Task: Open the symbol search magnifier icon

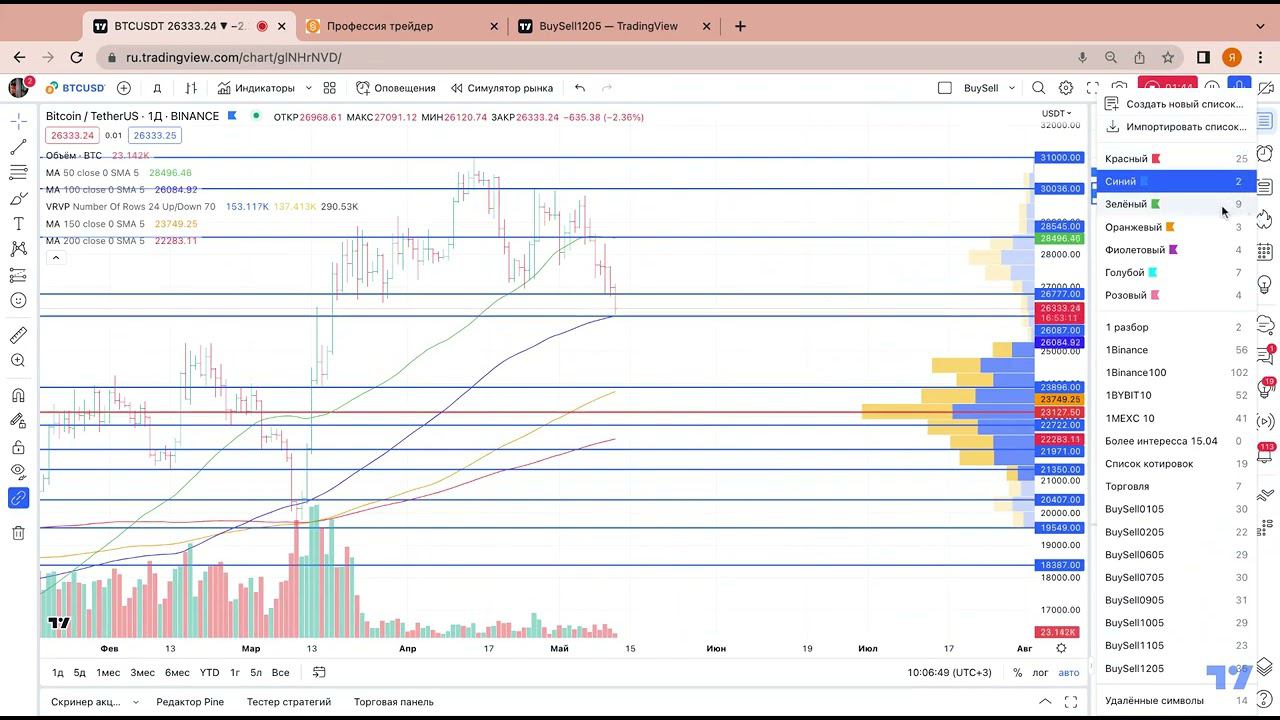Action: click(1038, 88)
